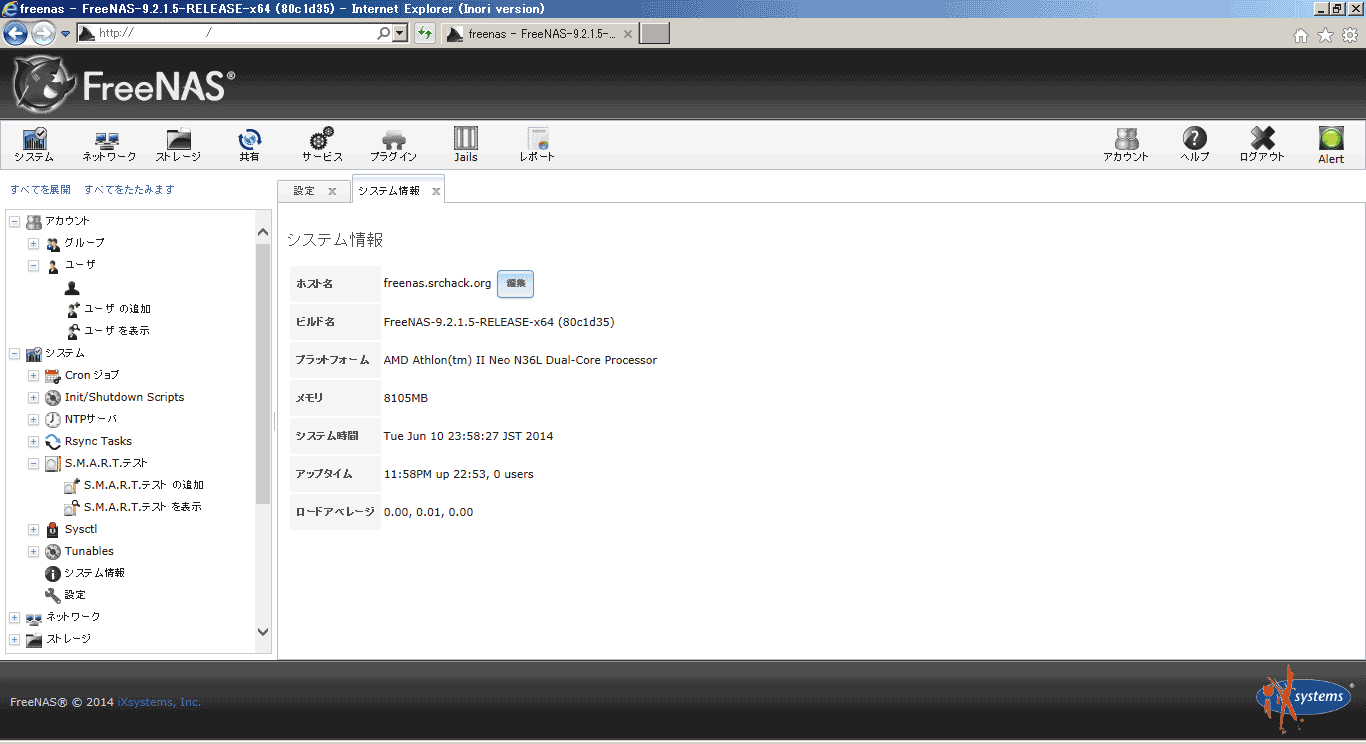The image size is (1366, 744).
Task: Open 設定 in the tree
Action: coord(75,595)
